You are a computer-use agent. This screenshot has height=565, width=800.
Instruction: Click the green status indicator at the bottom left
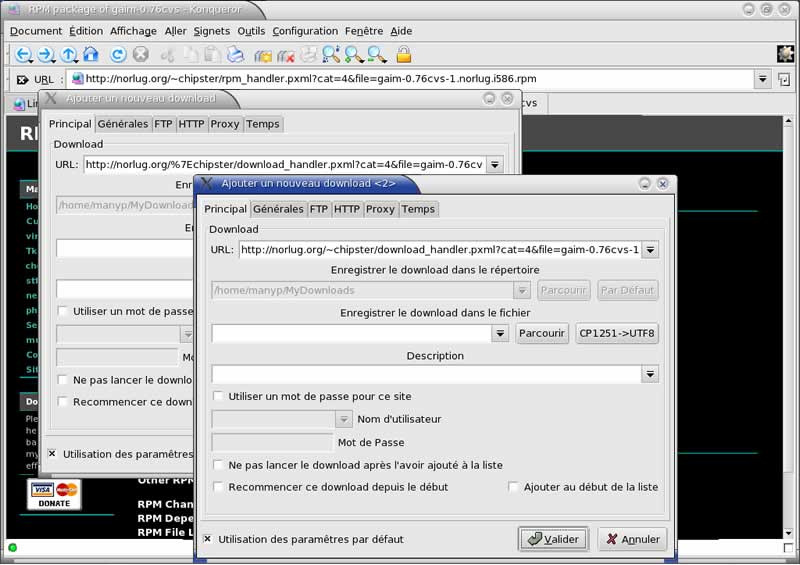(13, 548)
